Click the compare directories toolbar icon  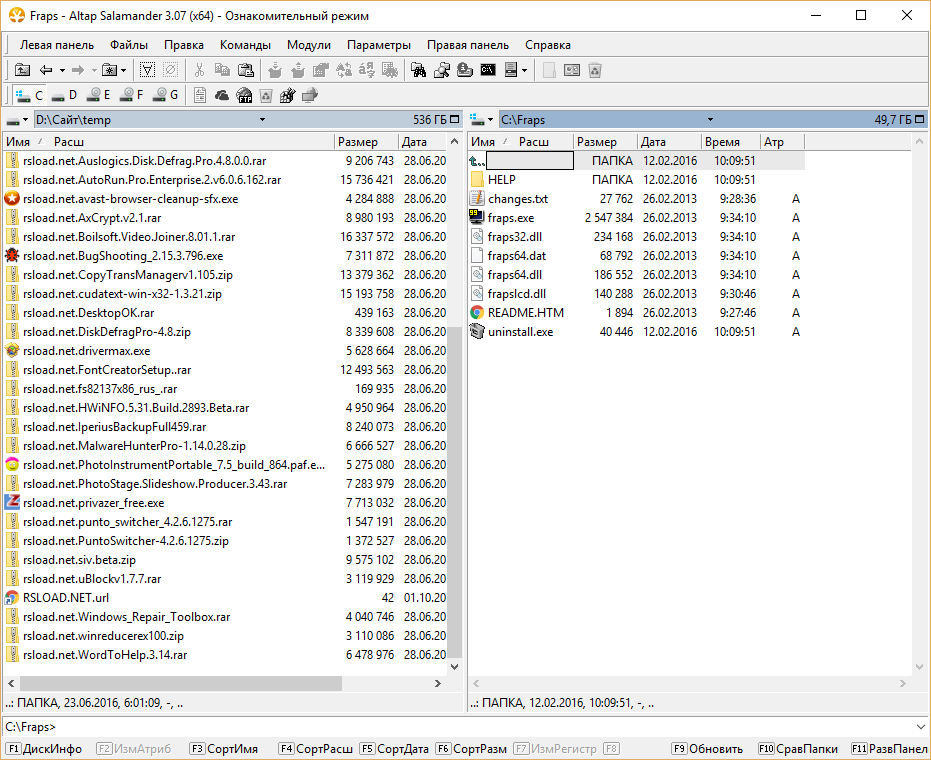[442, 70]
